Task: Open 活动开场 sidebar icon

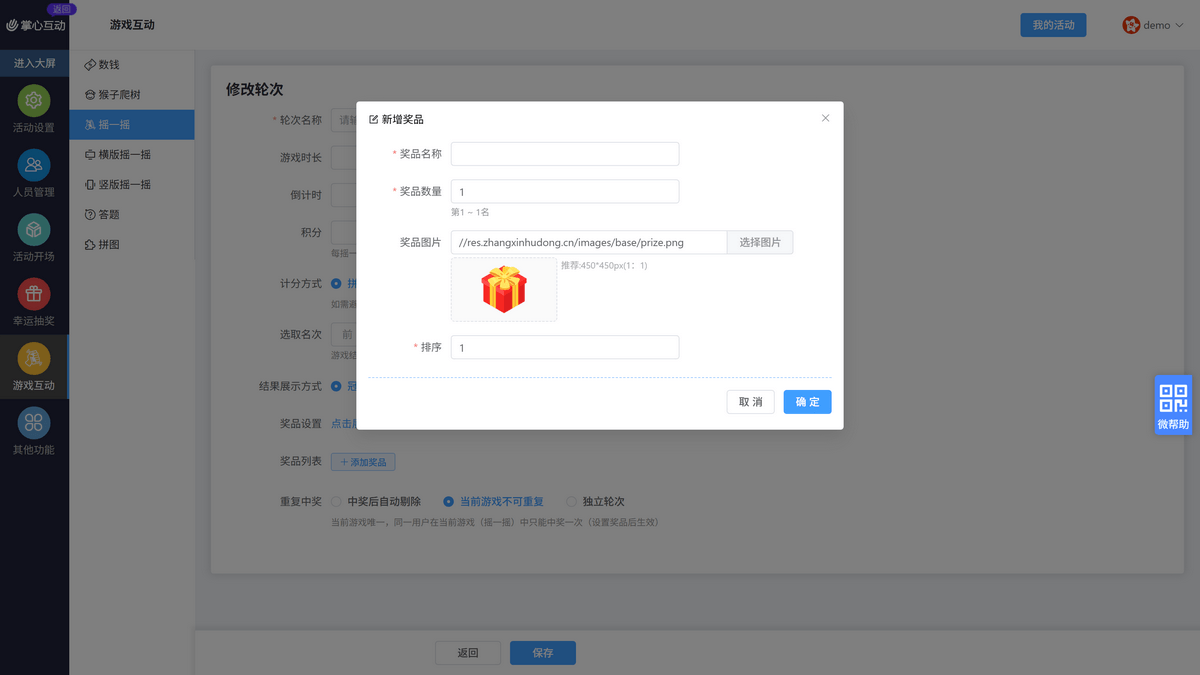Action: [x=34, y=239]
